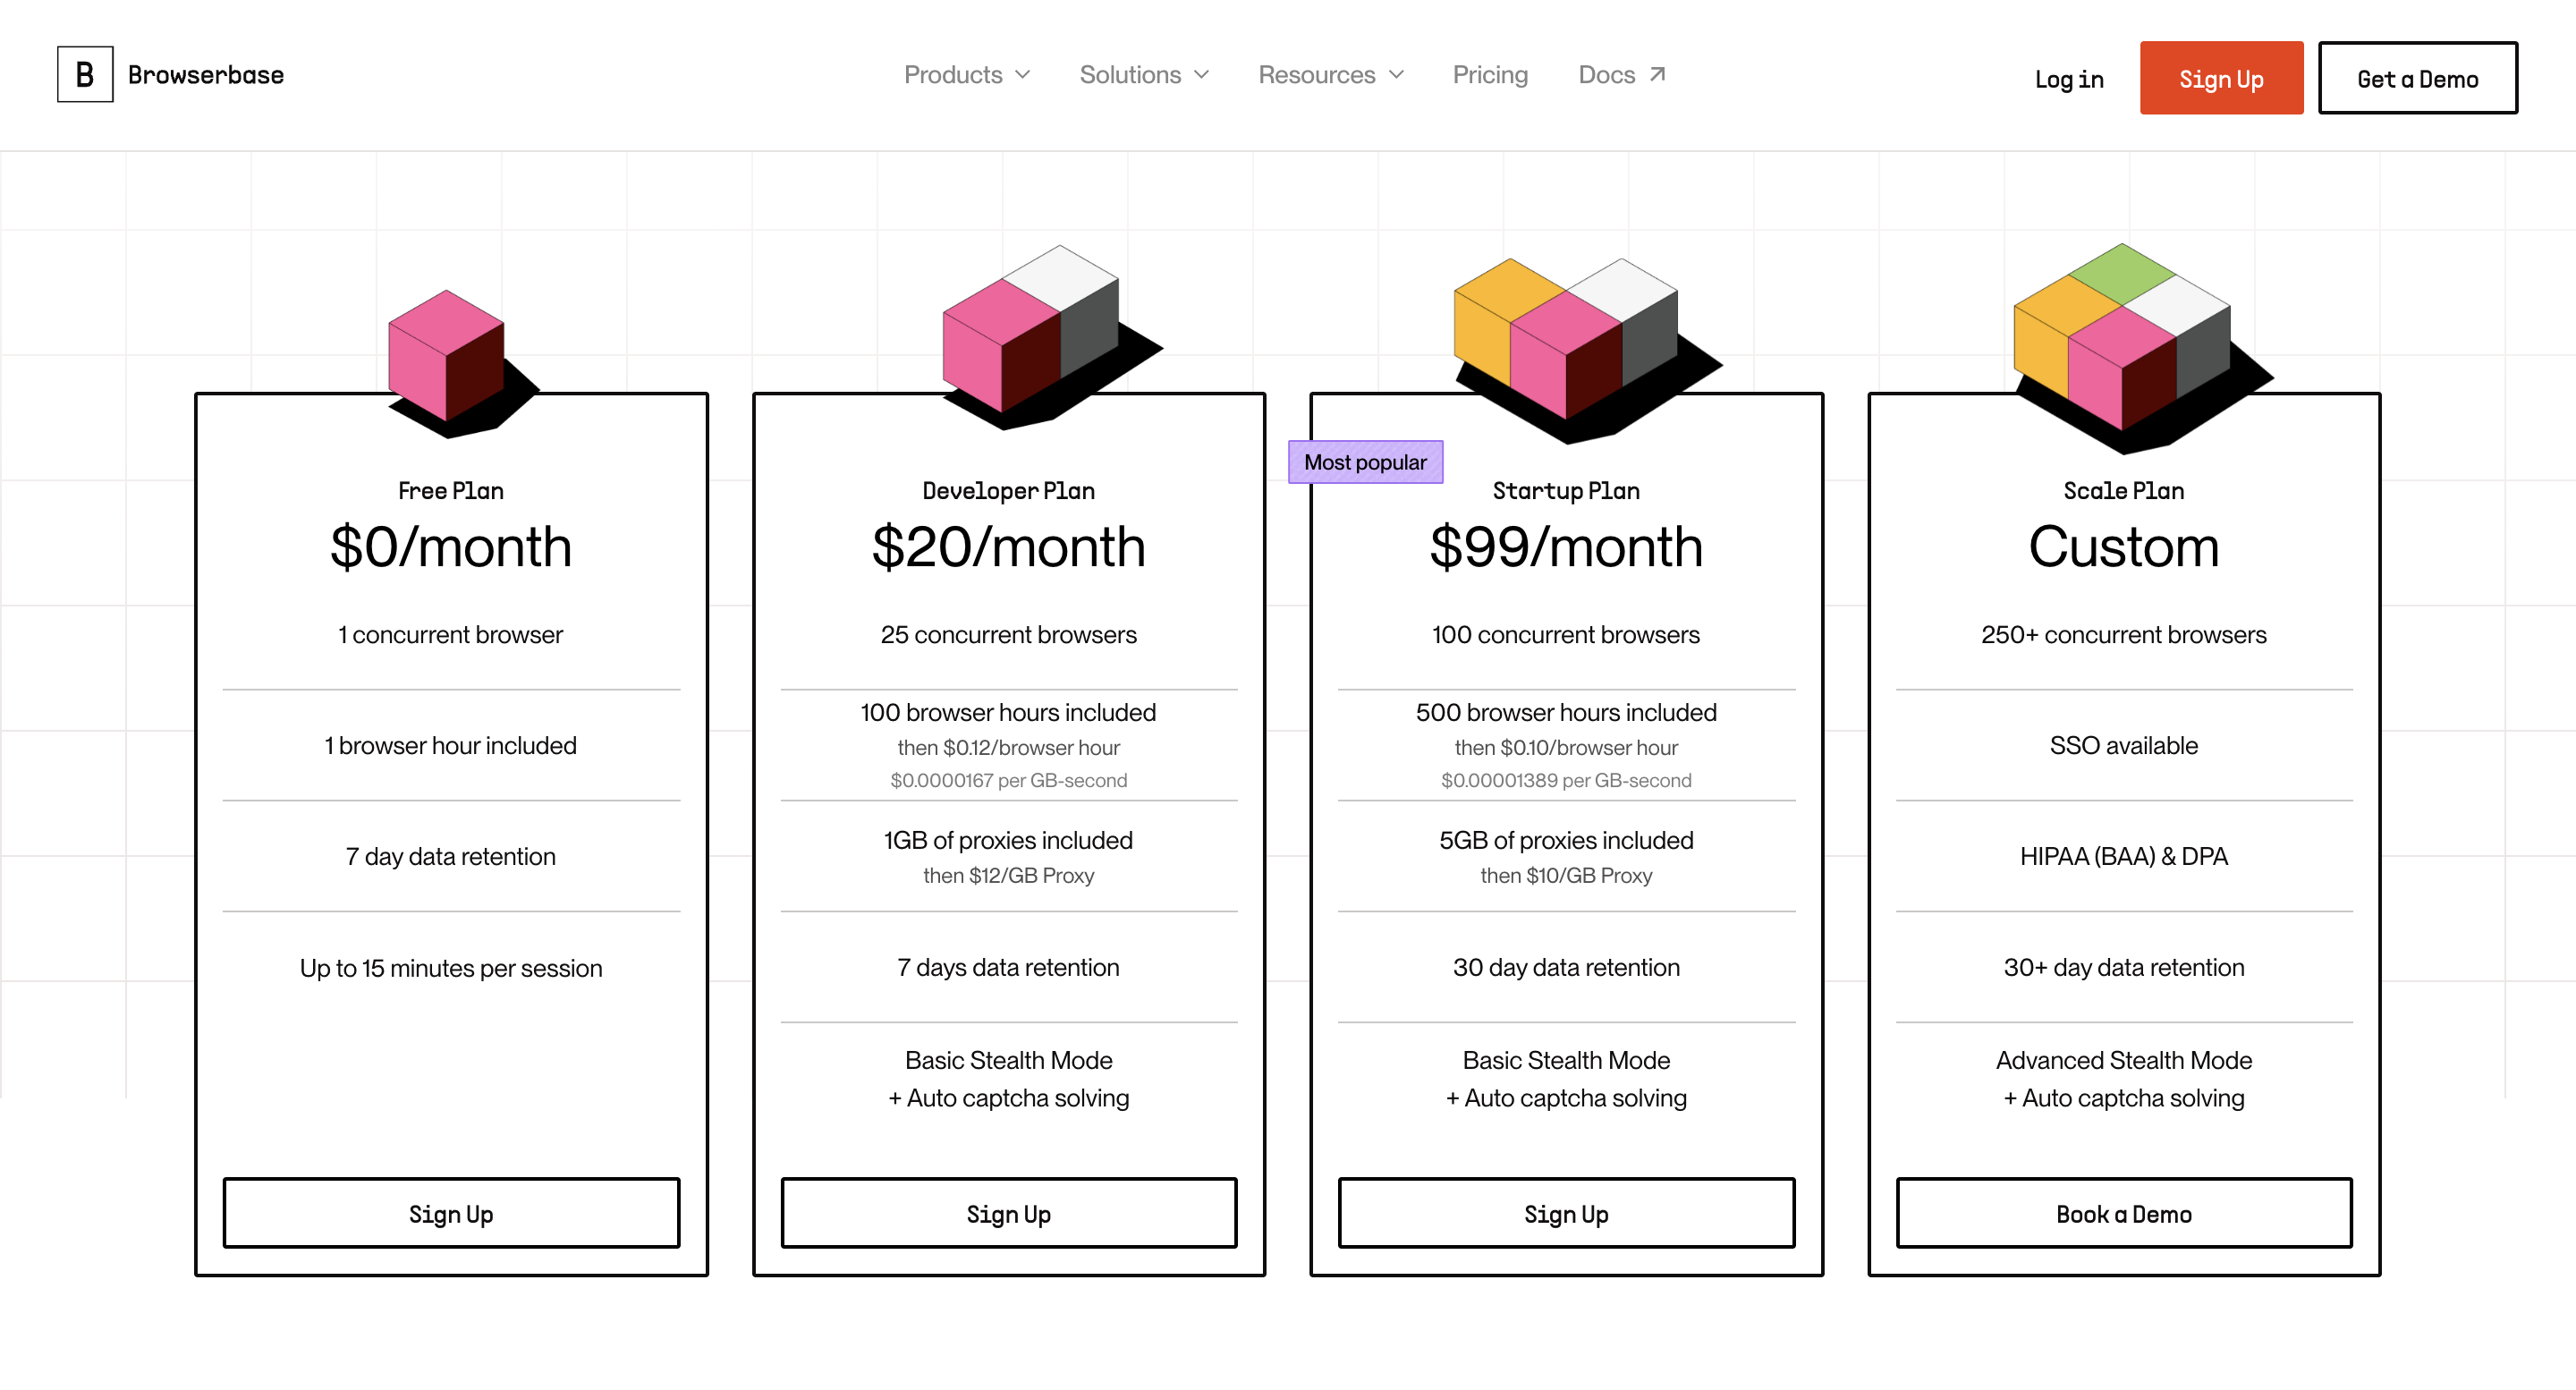Click the external arrow icon beside Docs
The height and width of the screenshot is (1390, 2576).
(x=1657, y=75)
